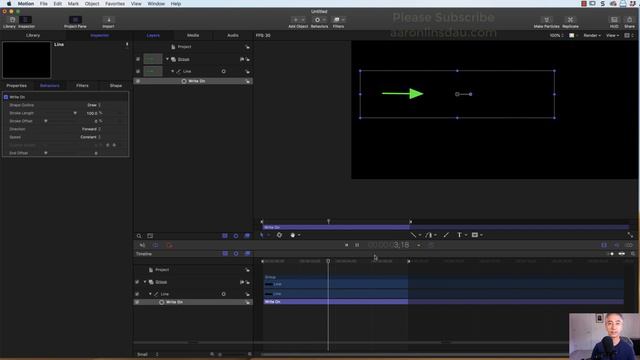Select the Pan hand tool
Viewport: 640px width, 360px height.
(x=294, y=235)
